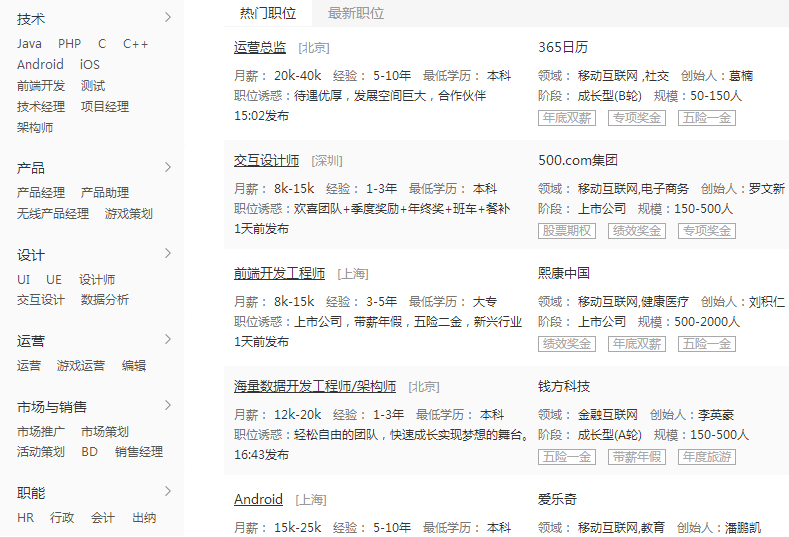The width and height of the screenshot is (789, 537).
Task: Go to the 编辑 category
Action: point(134,365)
